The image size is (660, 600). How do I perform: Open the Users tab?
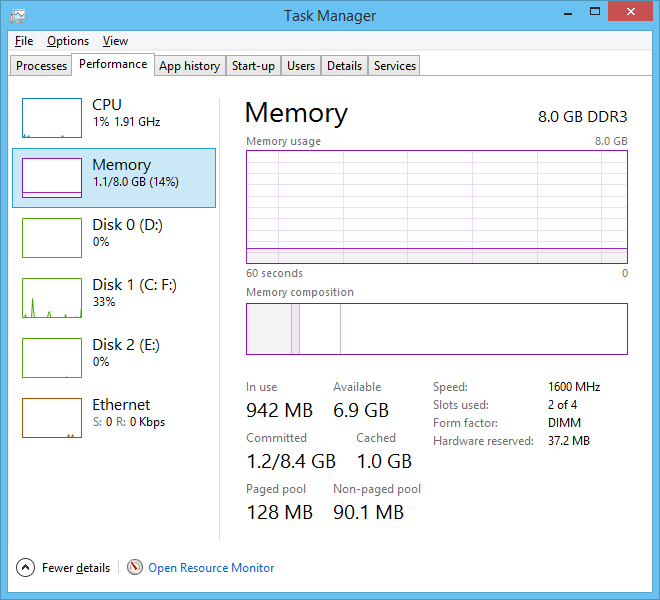pos(301,66)
